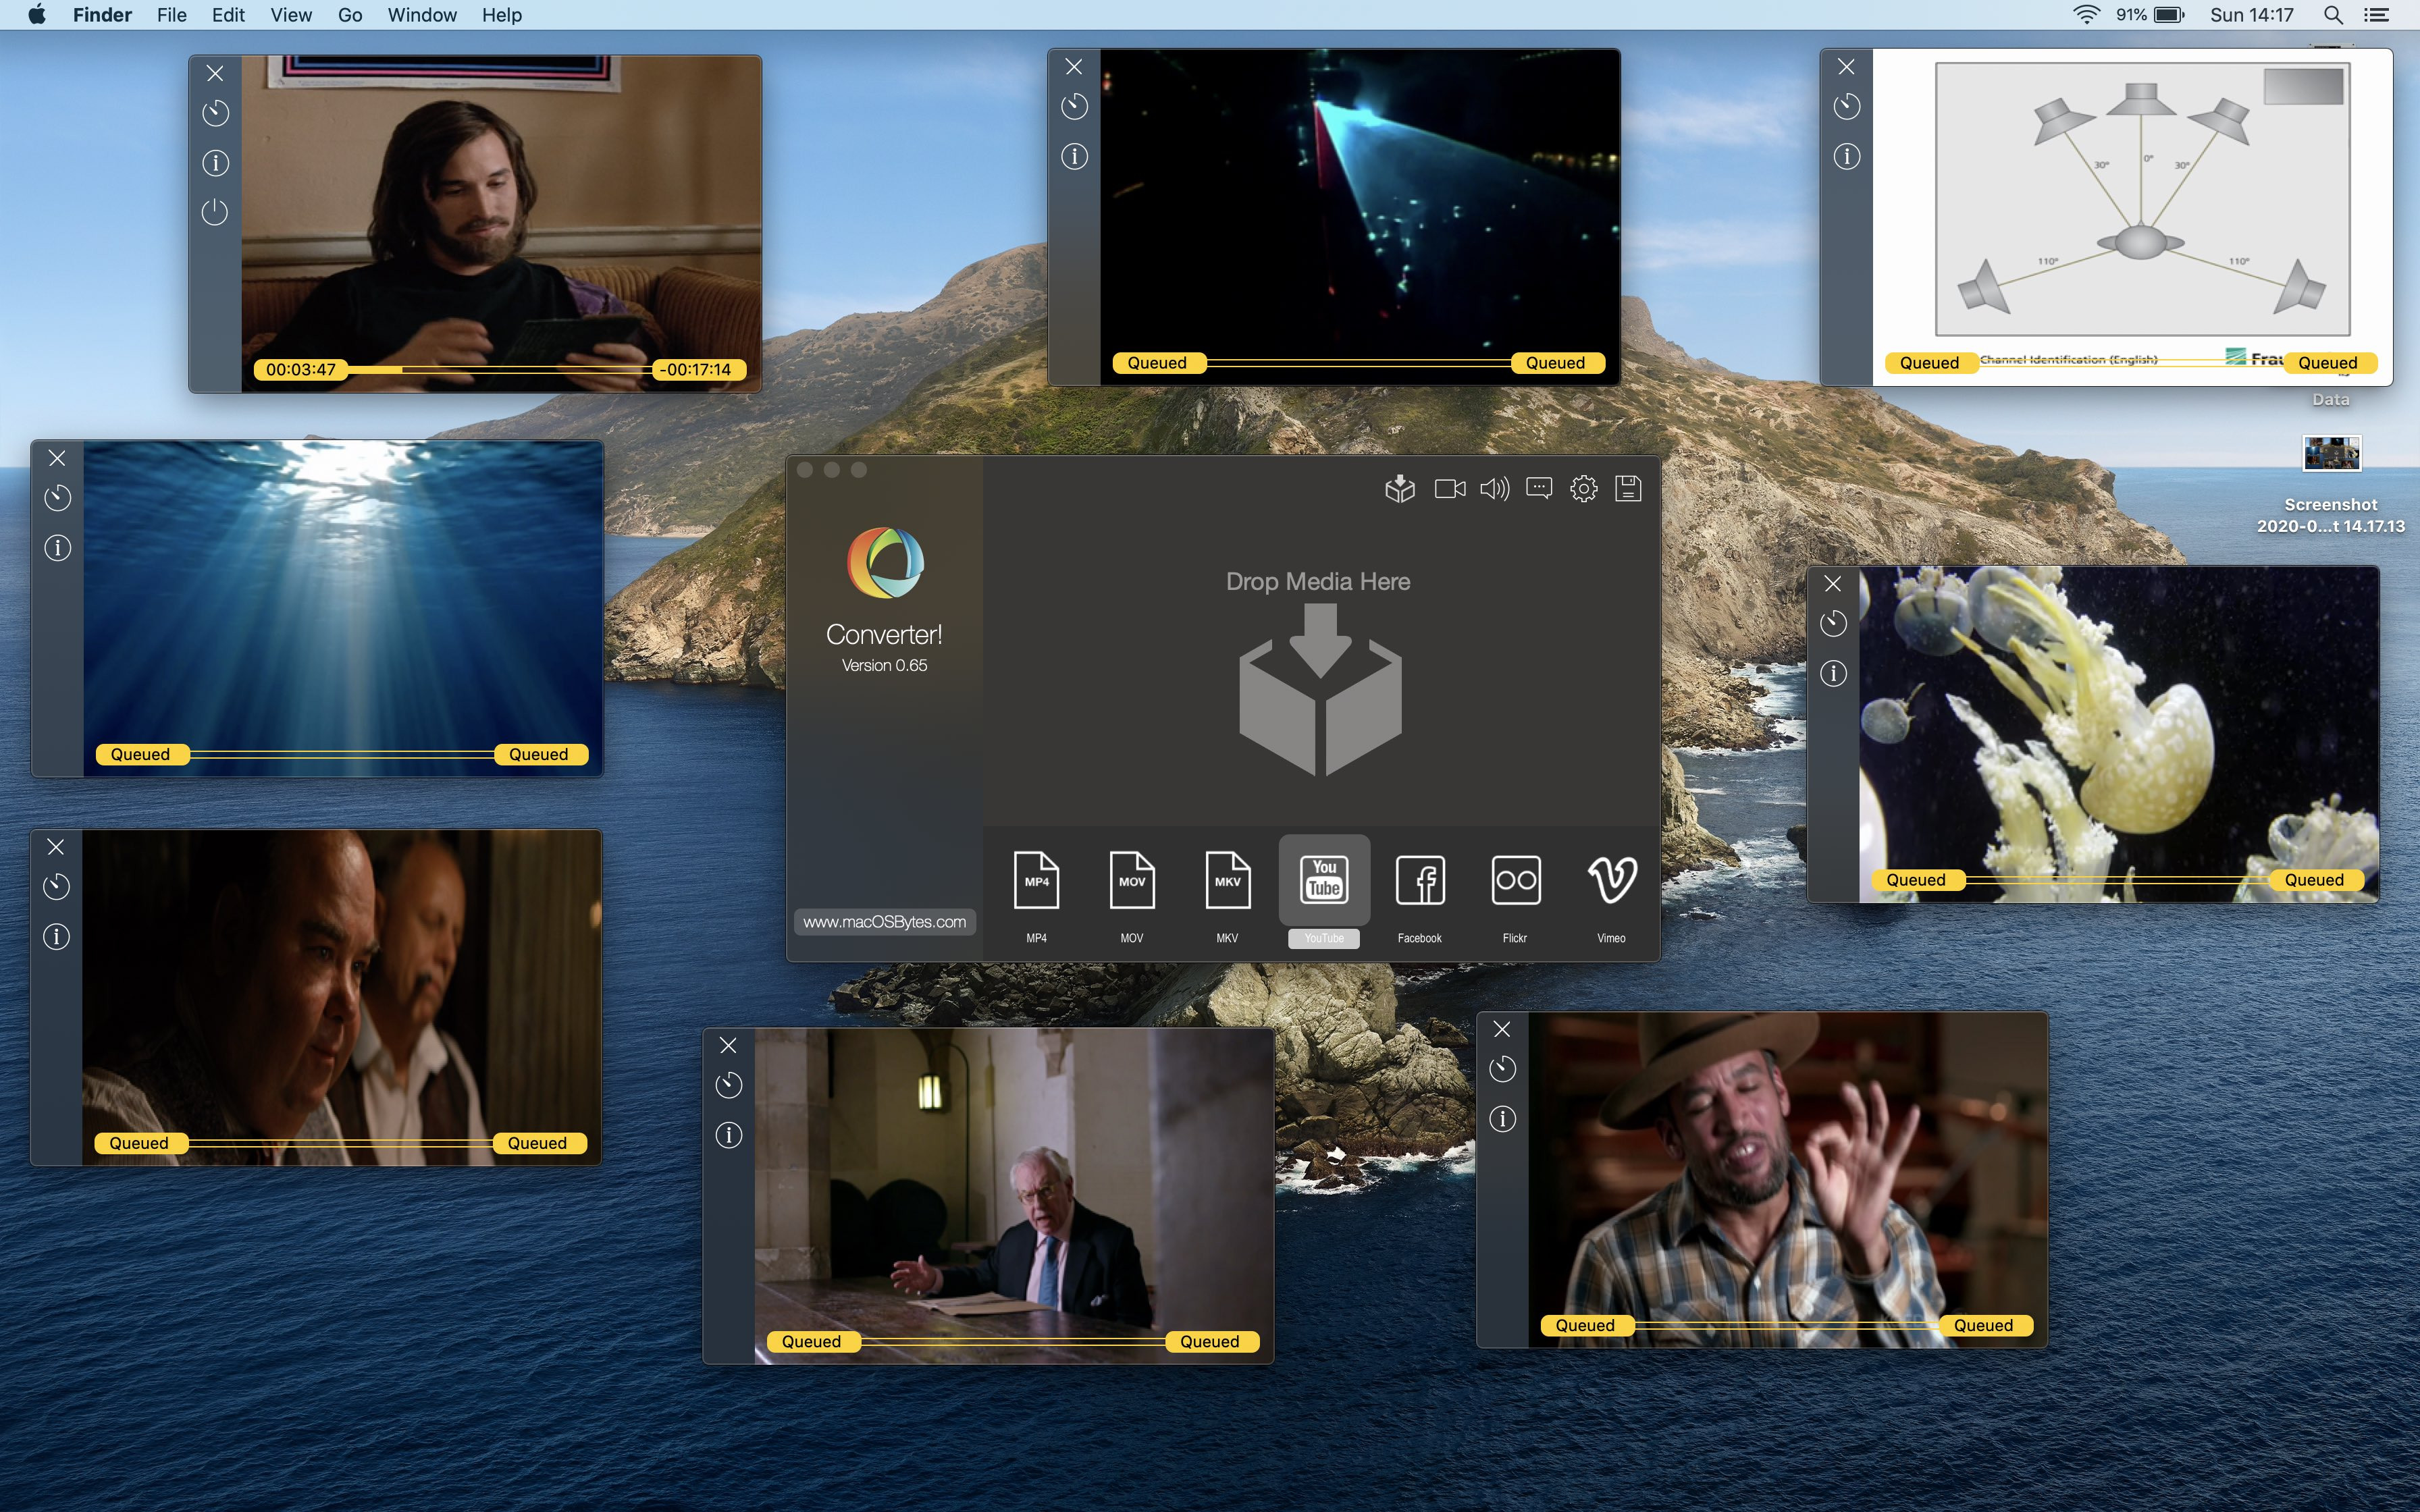2420x1512 pixels.
Task: Remove the cowboy hat man video with X
Action: tap(1502, 1029)
